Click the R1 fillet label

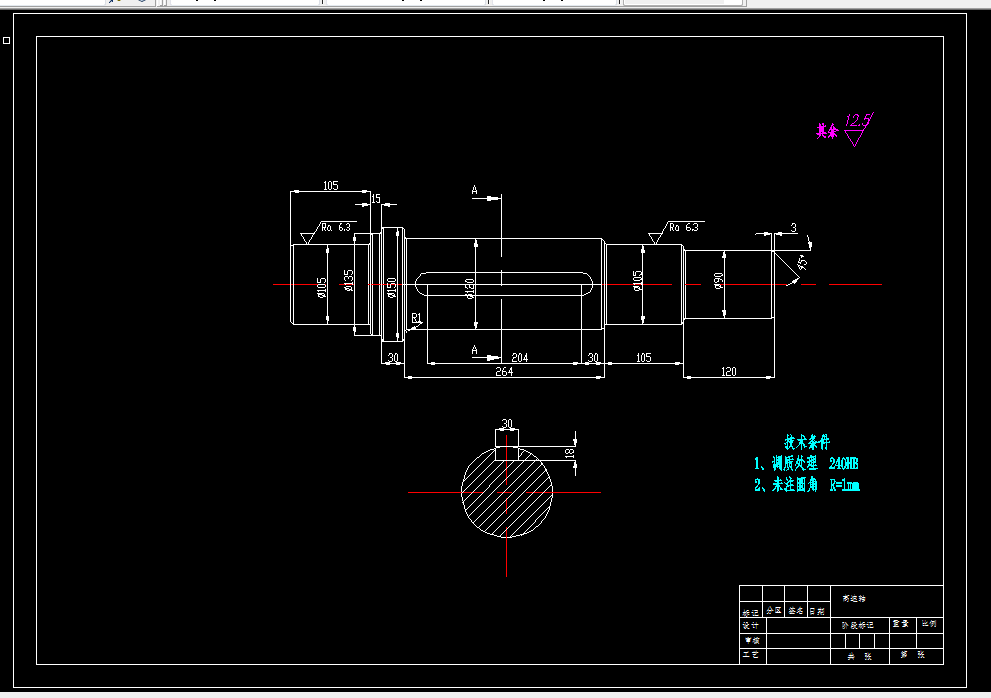point(416,318)
